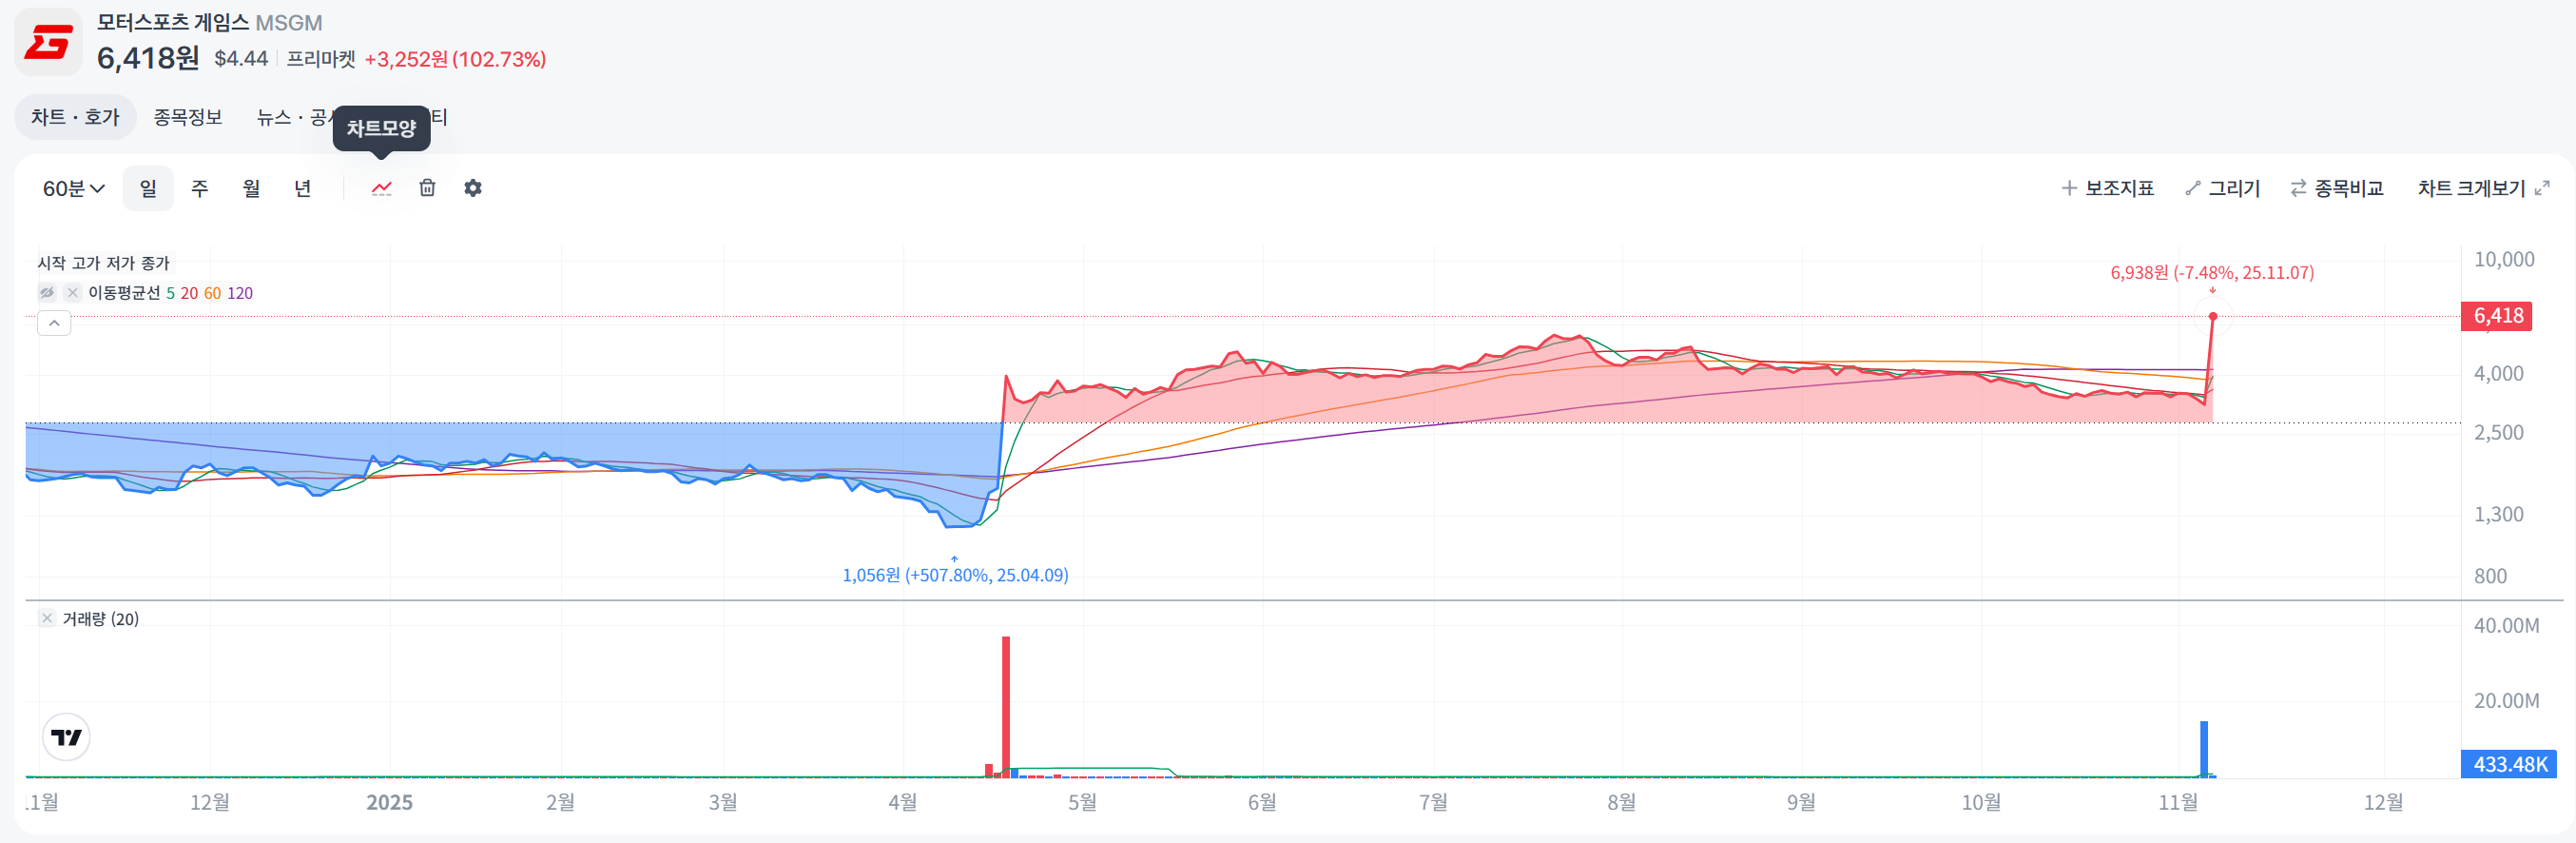This screenshot has width=2576, height=843.
Task: Select the daily (일) interval
Action: coord(148,188)
